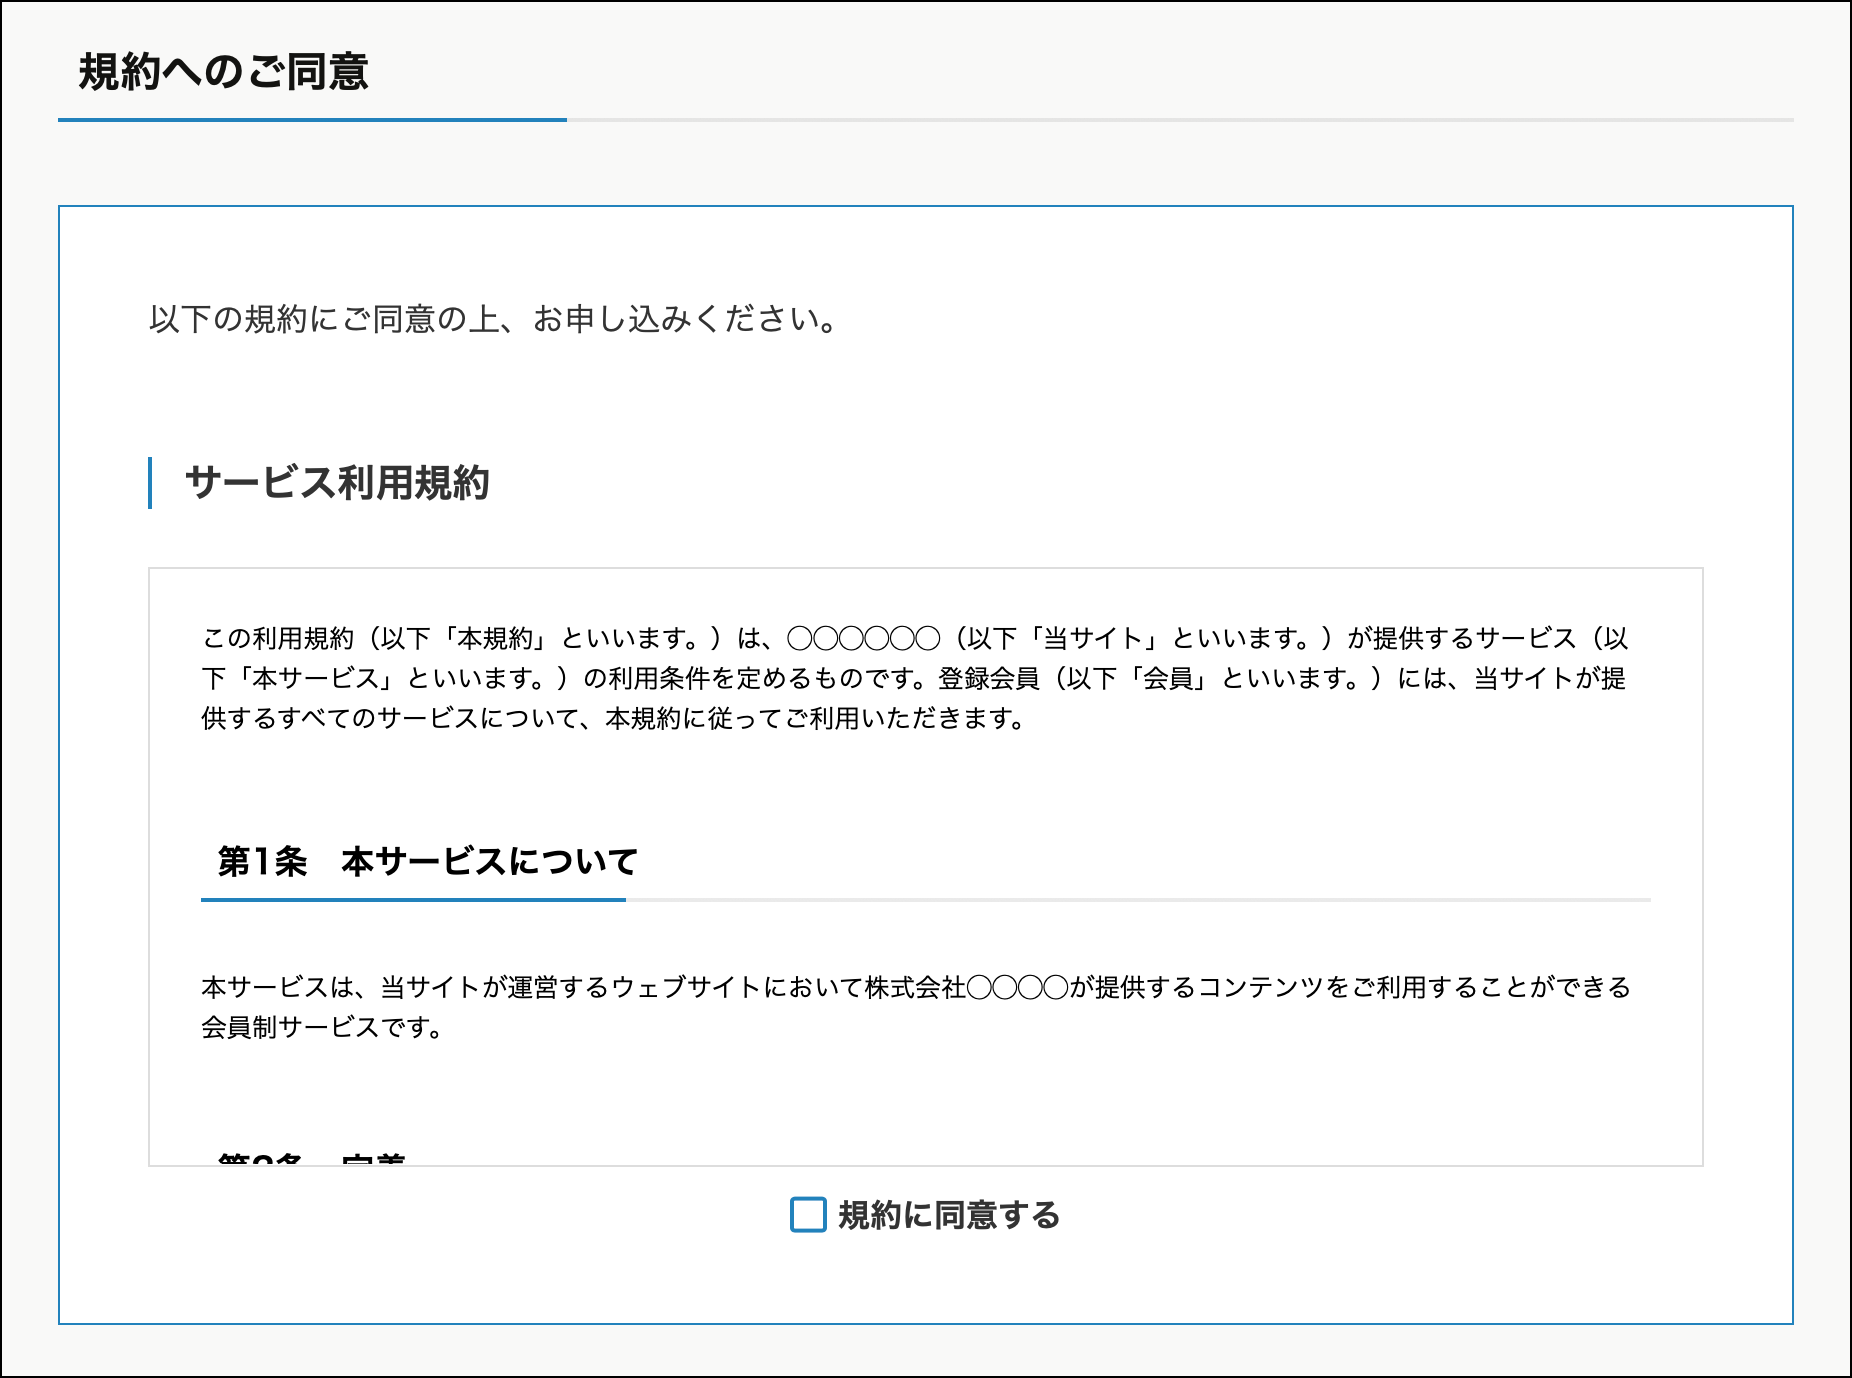Click the ○○○○○○ site name placeholder
This screenshot has height=1378, width=1852.
coord(863,638)
